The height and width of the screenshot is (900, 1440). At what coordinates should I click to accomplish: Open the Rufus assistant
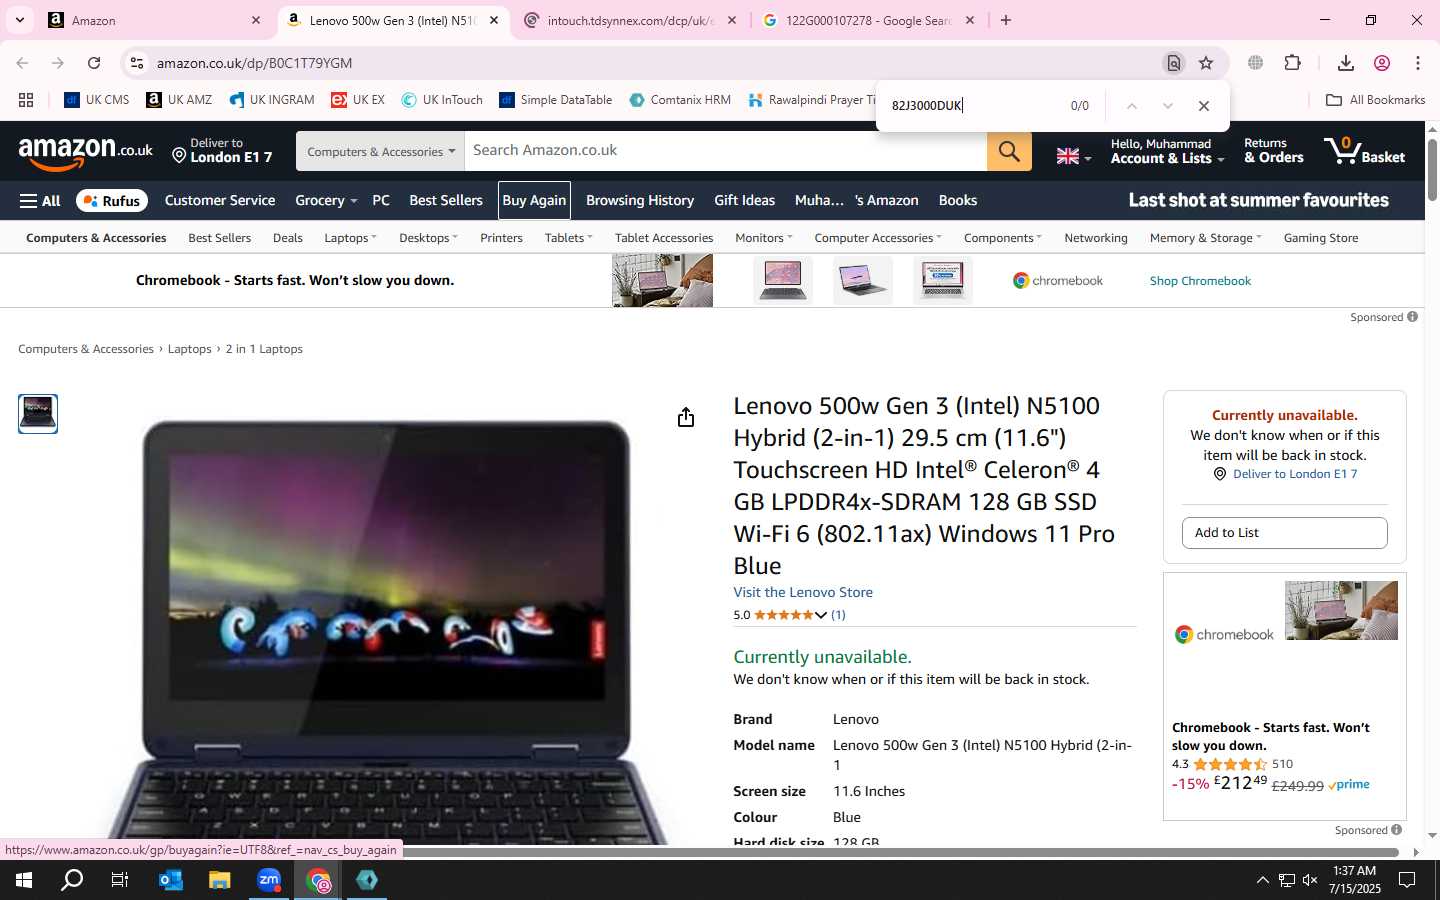pos(112,201)
